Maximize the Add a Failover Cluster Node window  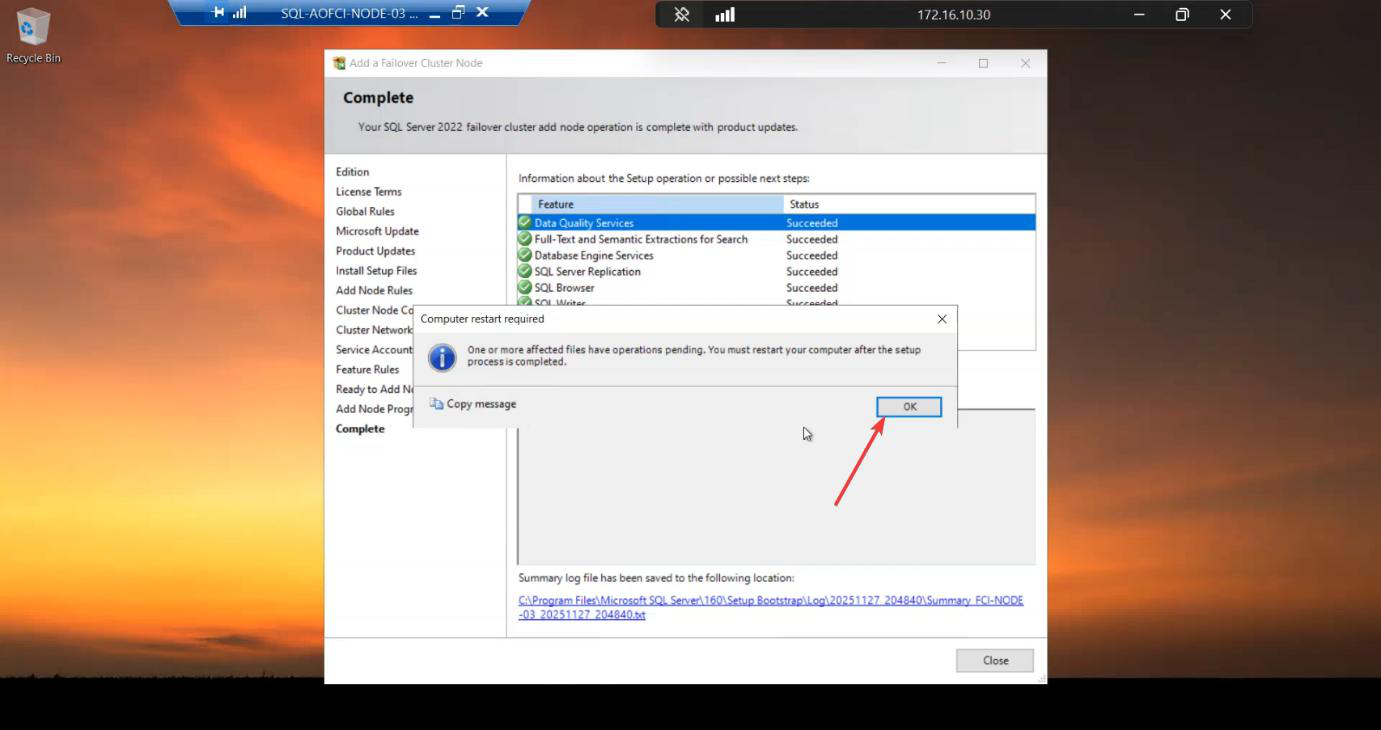pos(983,63)
